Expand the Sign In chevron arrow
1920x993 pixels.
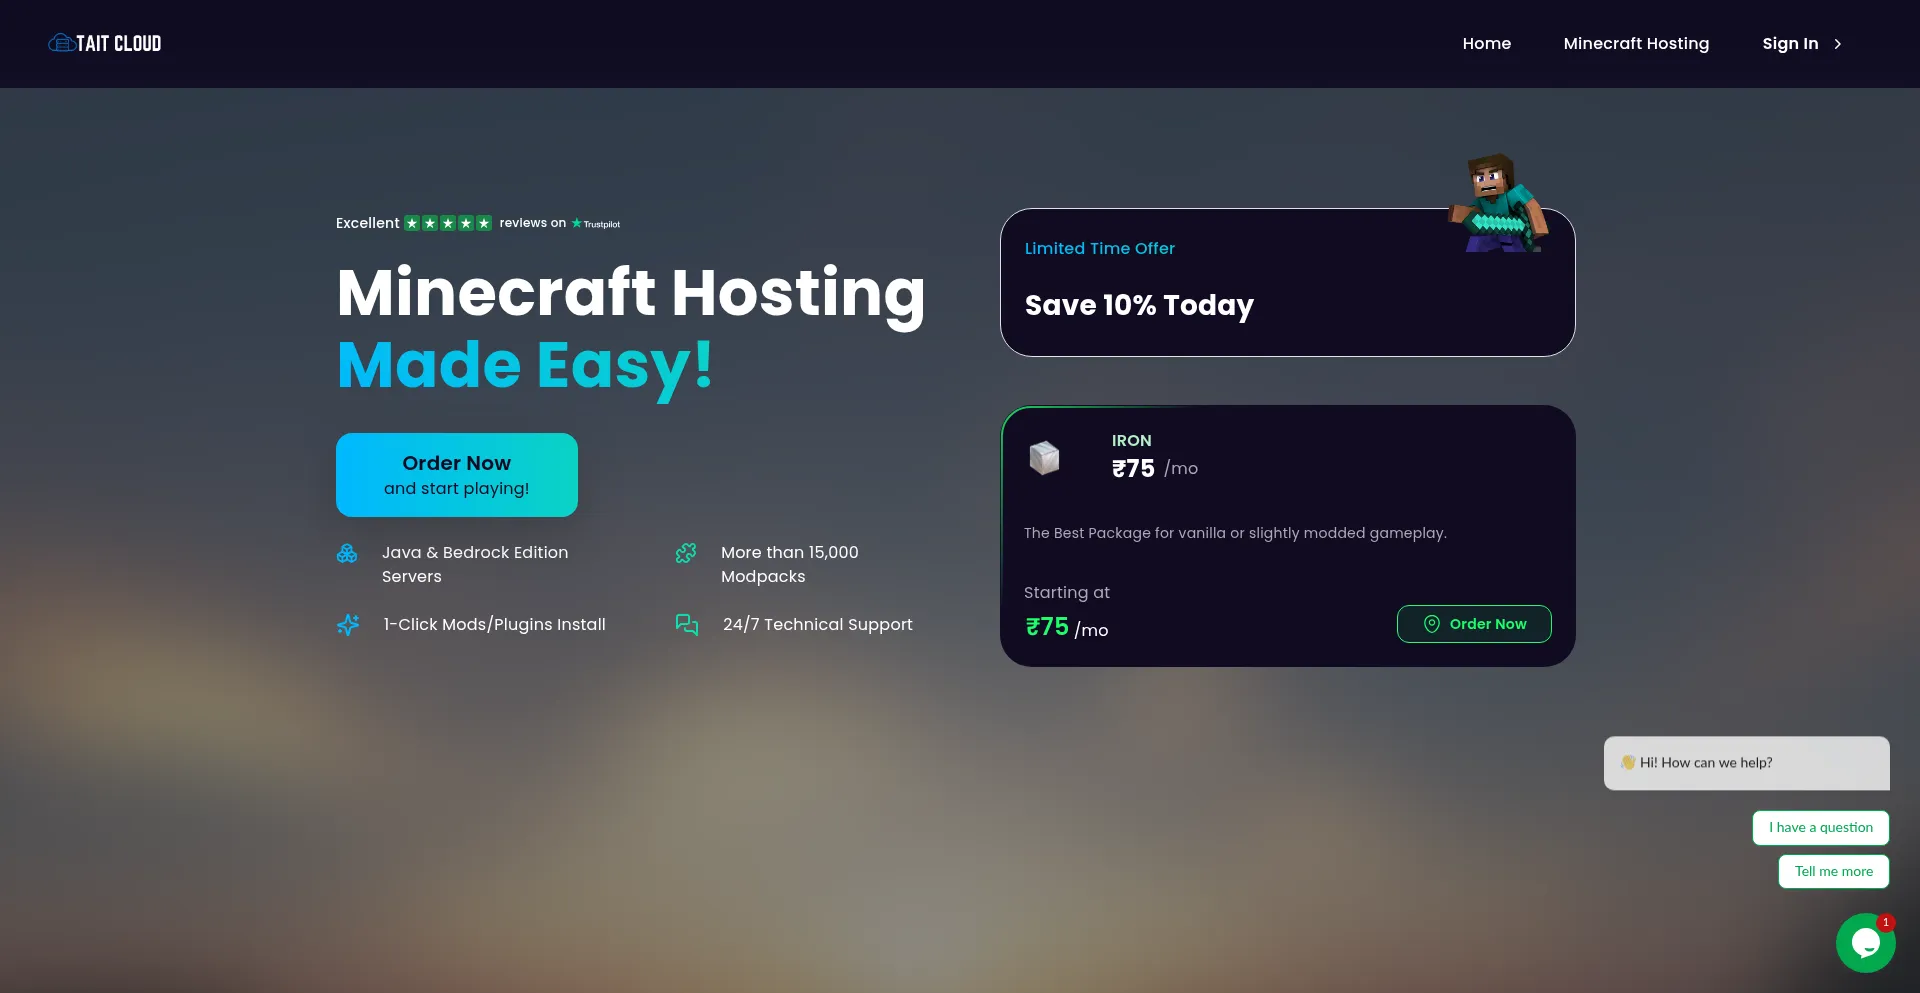point(1837,44)
